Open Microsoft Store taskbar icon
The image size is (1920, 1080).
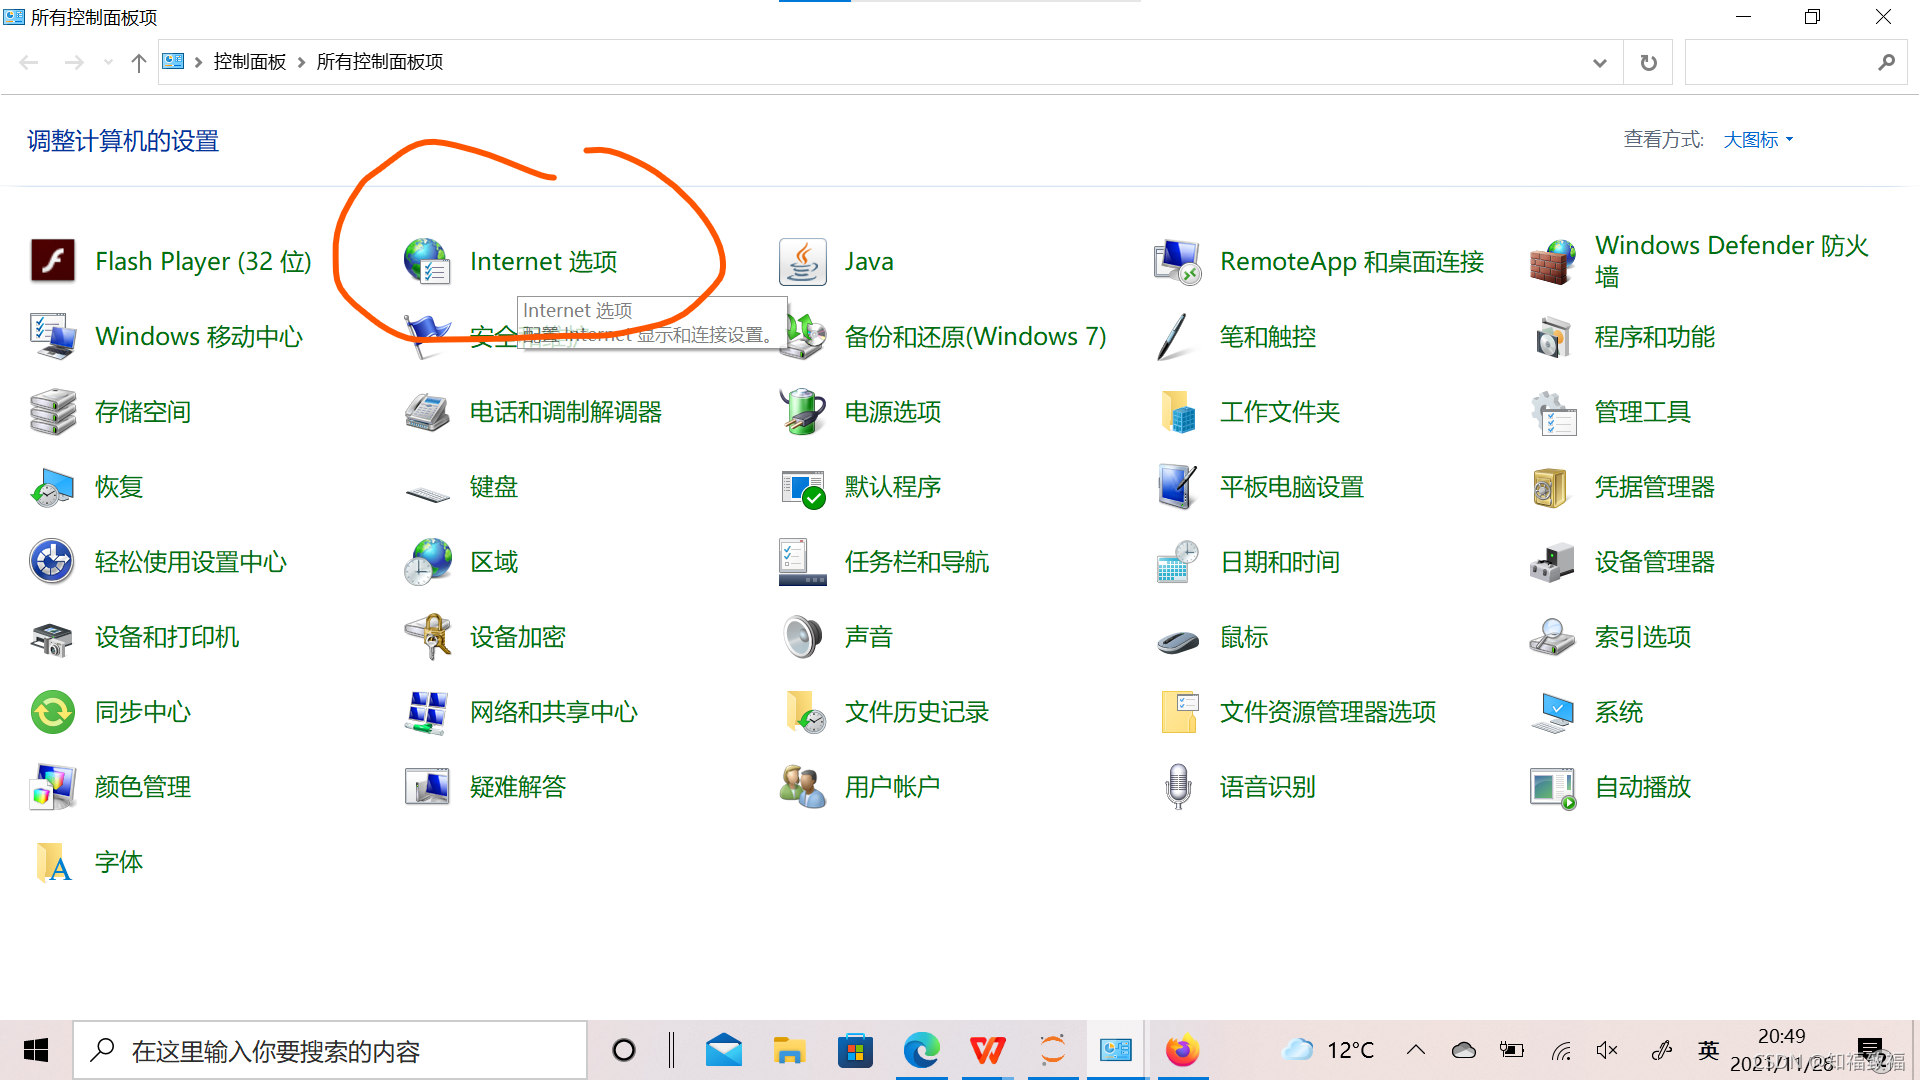pos(855,1050)
